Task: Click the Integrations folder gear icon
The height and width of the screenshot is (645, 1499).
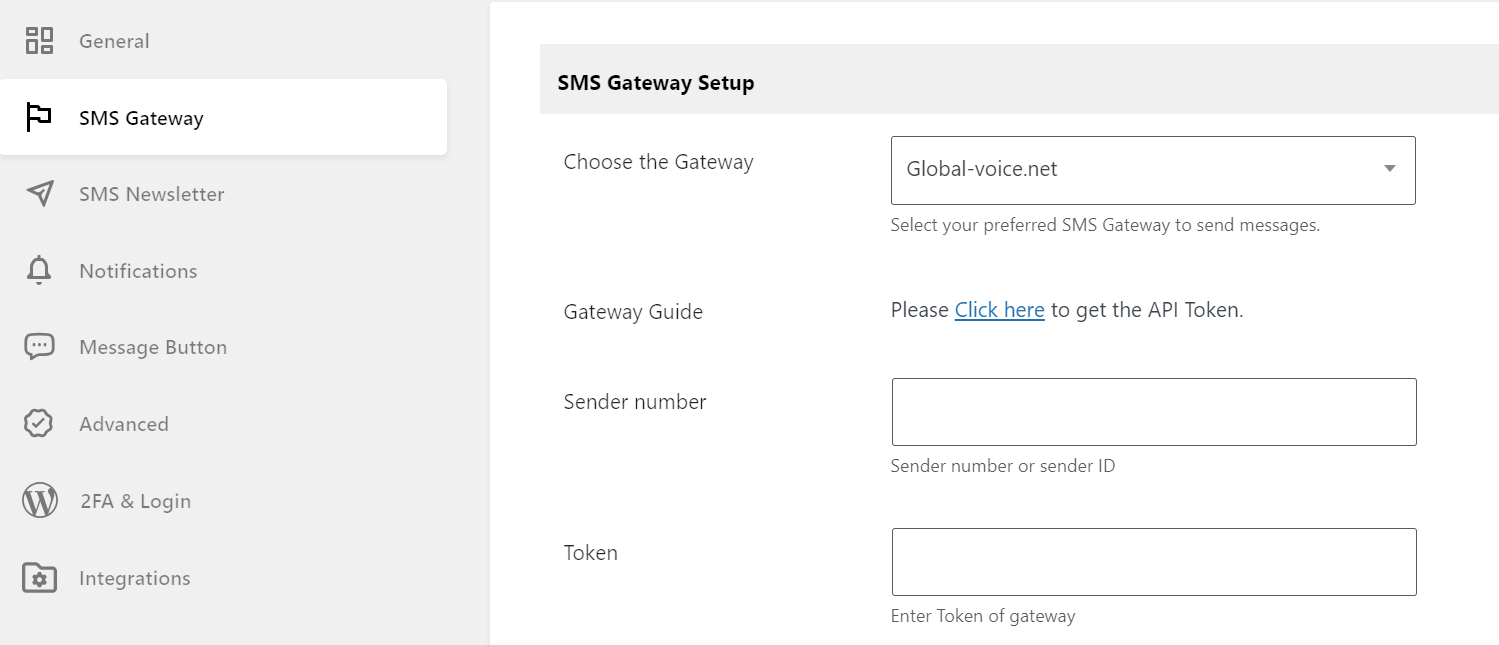Action: coord(39,578)
